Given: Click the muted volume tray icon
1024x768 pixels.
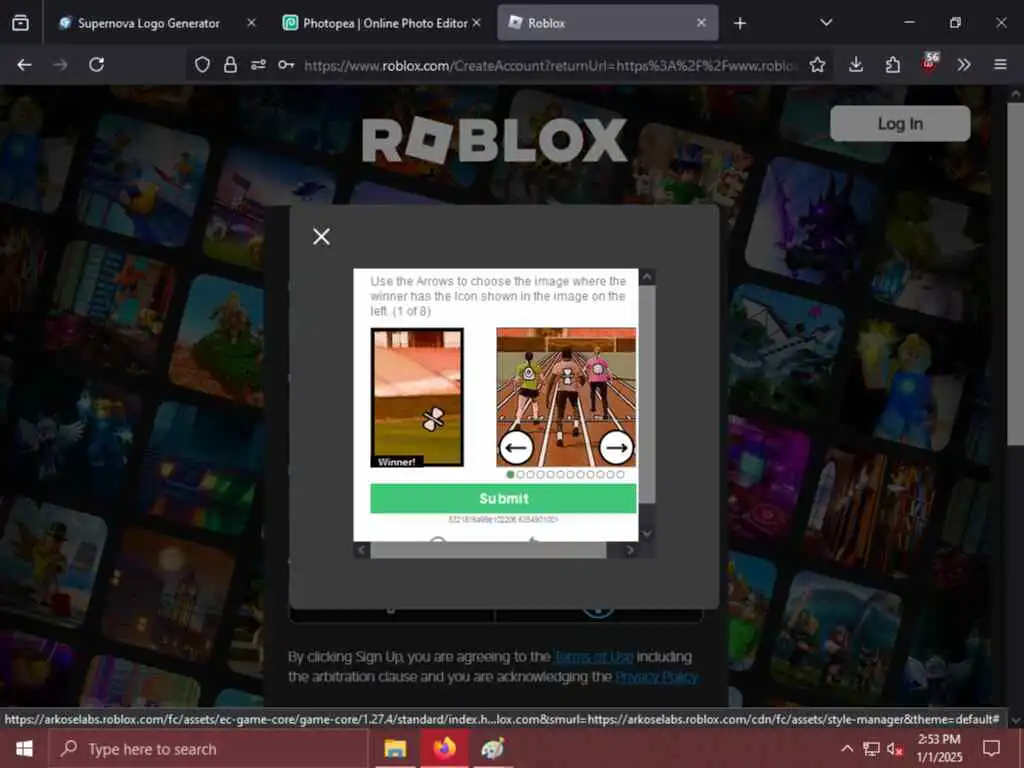Looking at the screenshot, I should click(x=895, y=749).
